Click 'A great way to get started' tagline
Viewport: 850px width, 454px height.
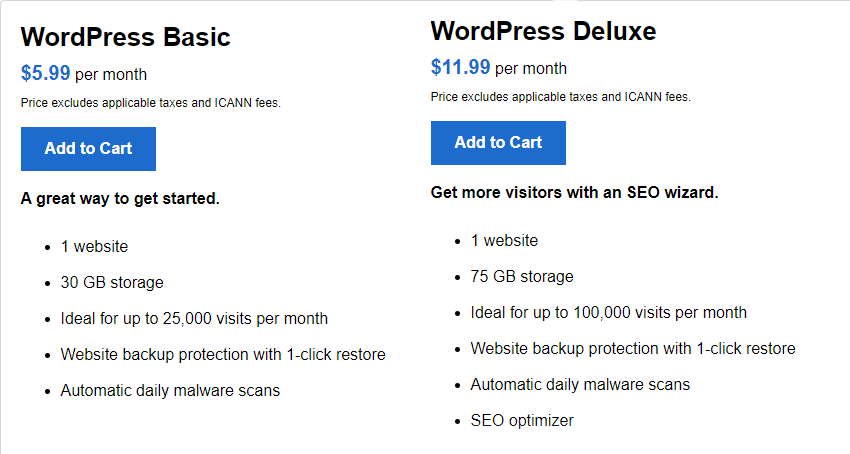pyautogui.click(x=120, y=199)
